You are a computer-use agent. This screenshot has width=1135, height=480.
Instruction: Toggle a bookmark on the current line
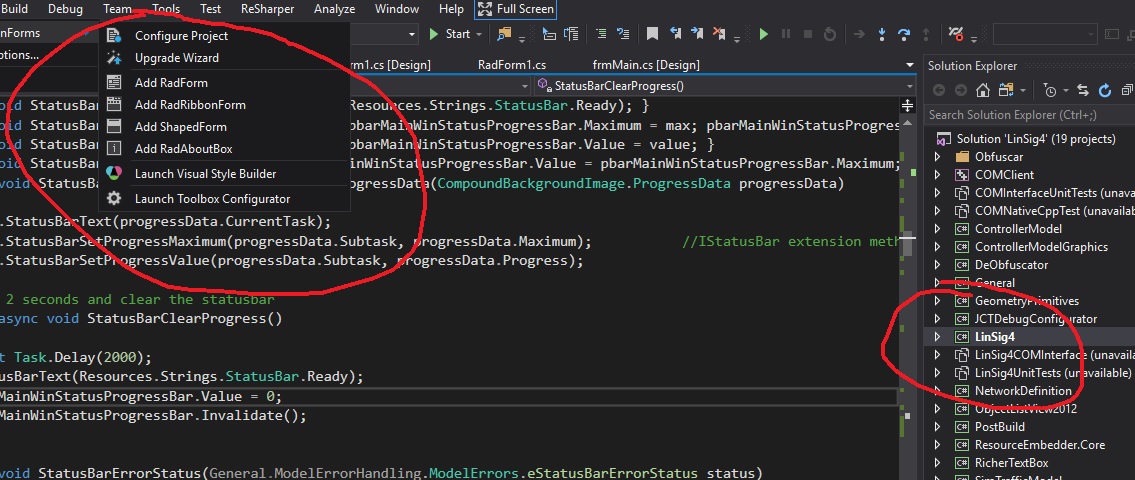click(652, 34)
